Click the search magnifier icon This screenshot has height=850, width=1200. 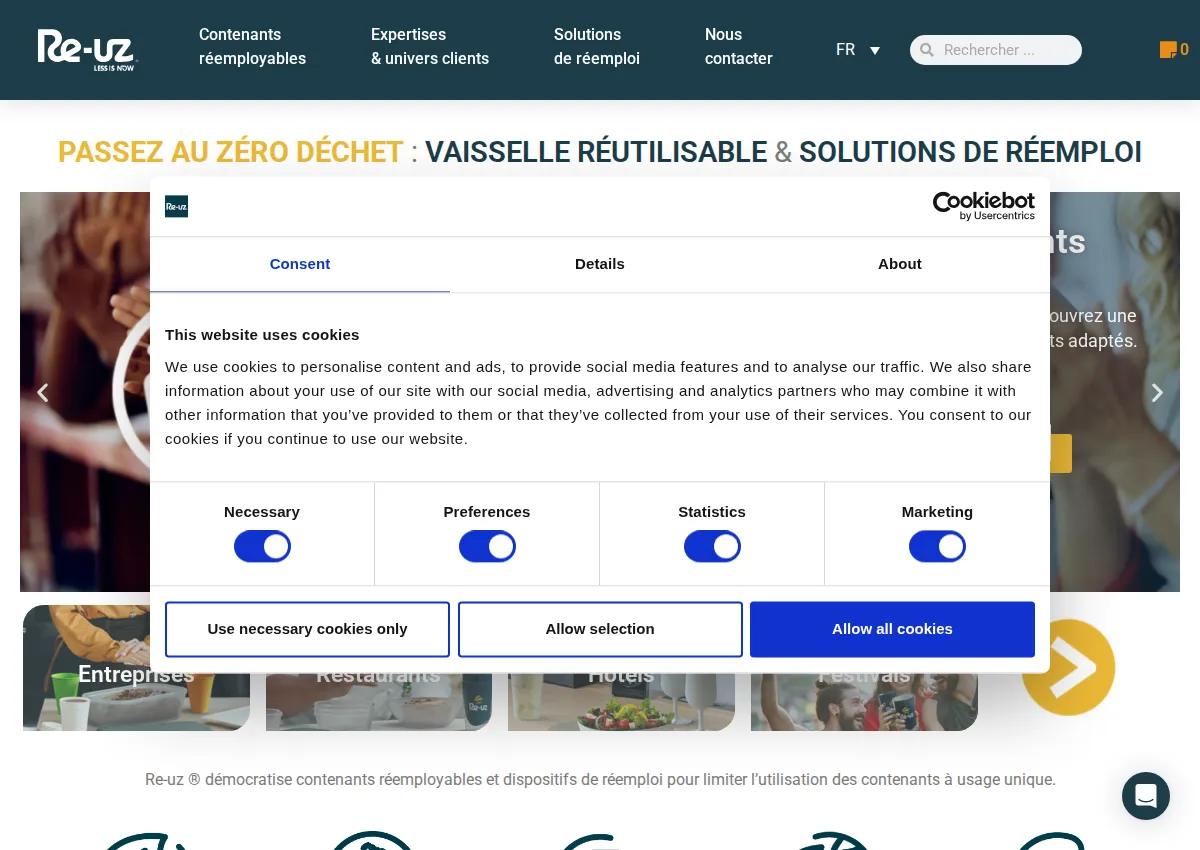point(927,50)
